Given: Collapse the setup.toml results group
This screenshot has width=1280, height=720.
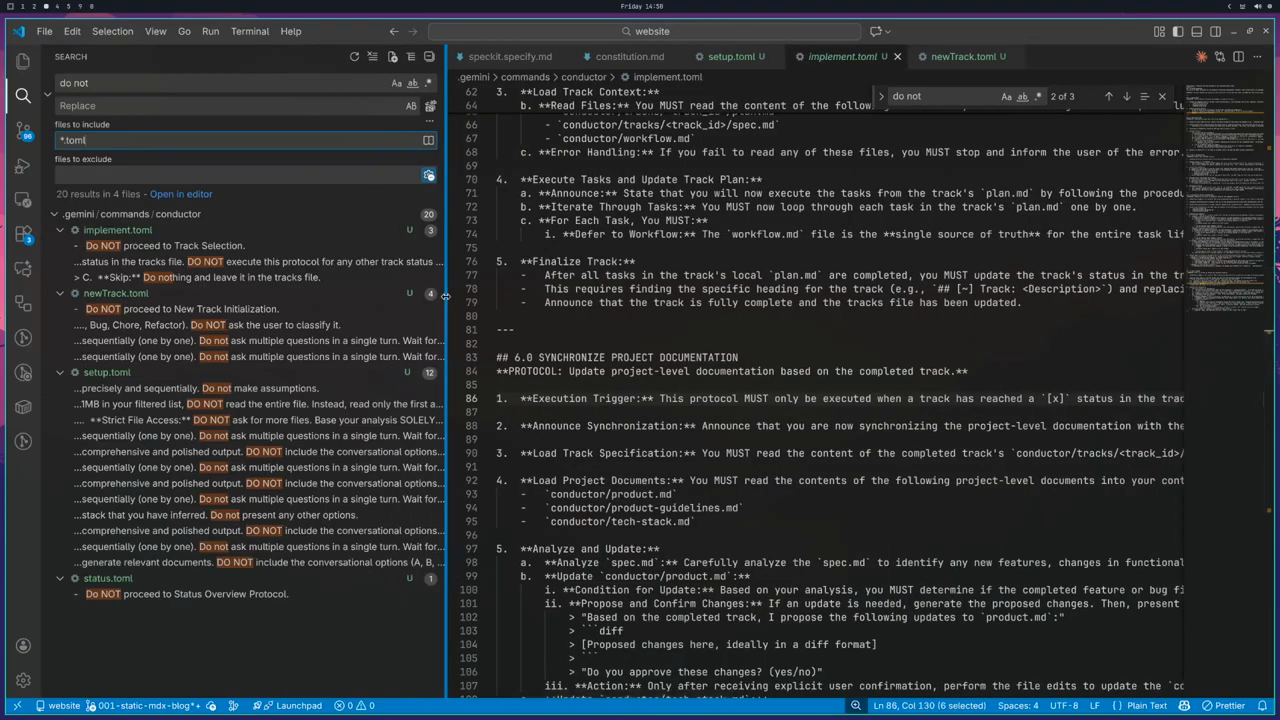Looking at the screenshot, I should coord(60,373).
